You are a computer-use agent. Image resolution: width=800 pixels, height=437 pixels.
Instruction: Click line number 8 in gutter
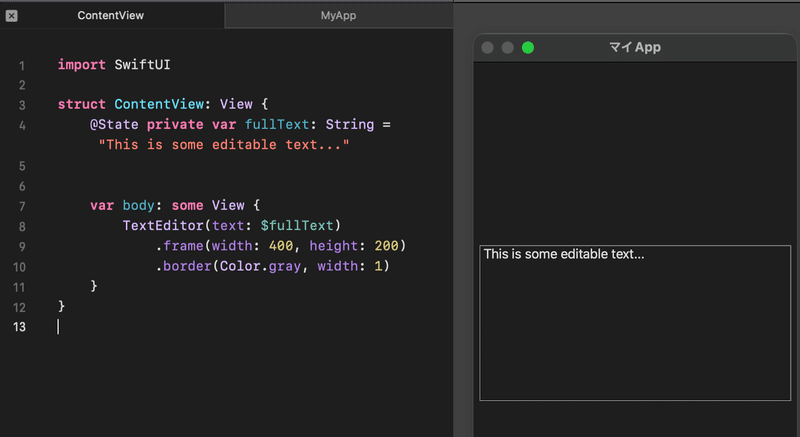tap(22, 226)
